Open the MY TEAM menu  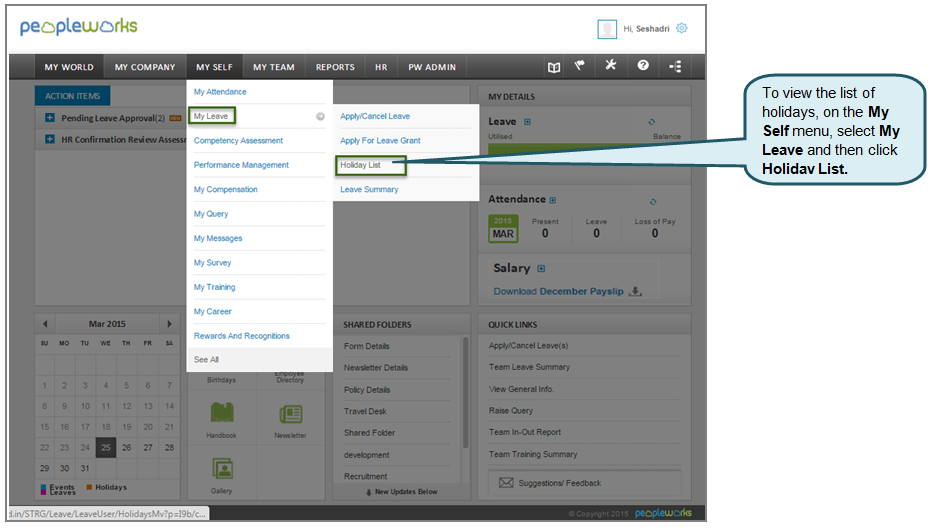coord(274,67)
